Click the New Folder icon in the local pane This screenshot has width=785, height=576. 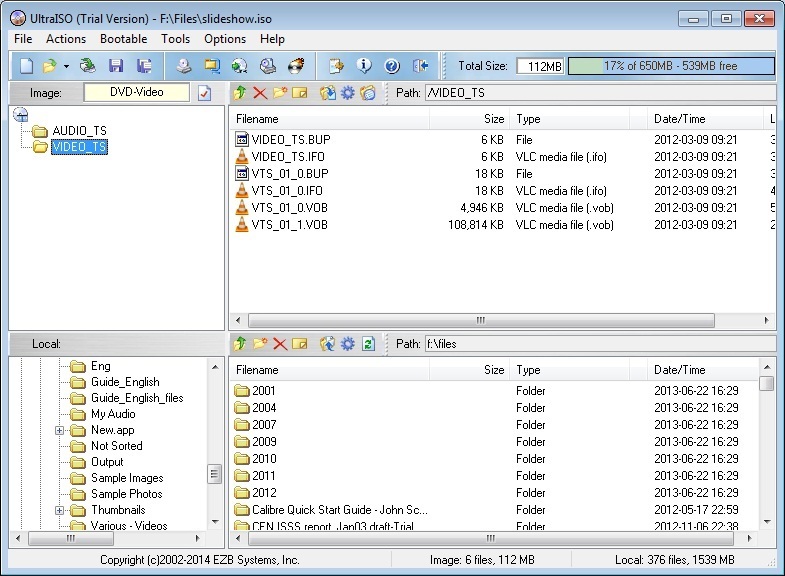pyautogui.click(x=260, y=344)
